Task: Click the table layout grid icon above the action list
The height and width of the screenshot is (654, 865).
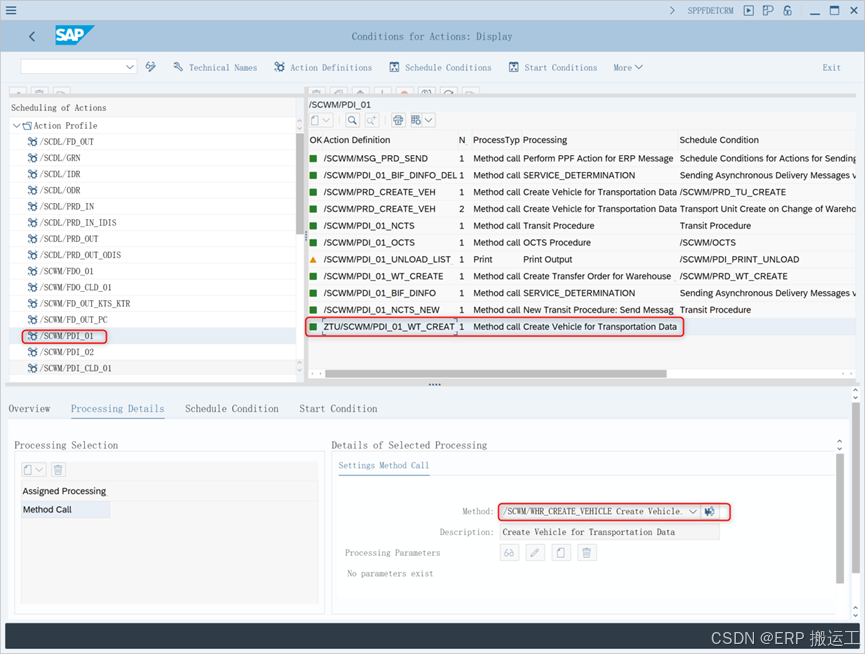Action: click(x=417, y=118)
